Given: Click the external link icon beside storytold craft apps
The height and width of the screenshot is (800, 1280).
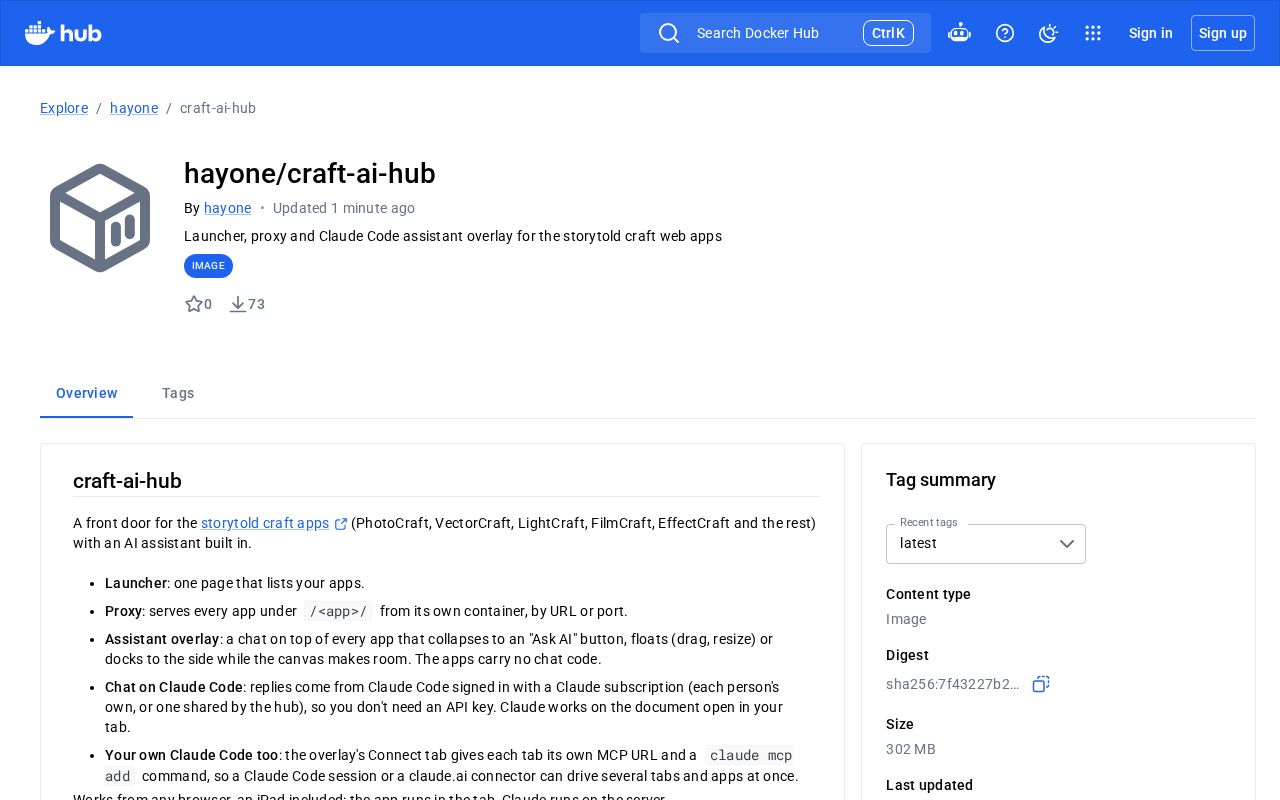Looking at the screenshot, I should coord(341,524).
